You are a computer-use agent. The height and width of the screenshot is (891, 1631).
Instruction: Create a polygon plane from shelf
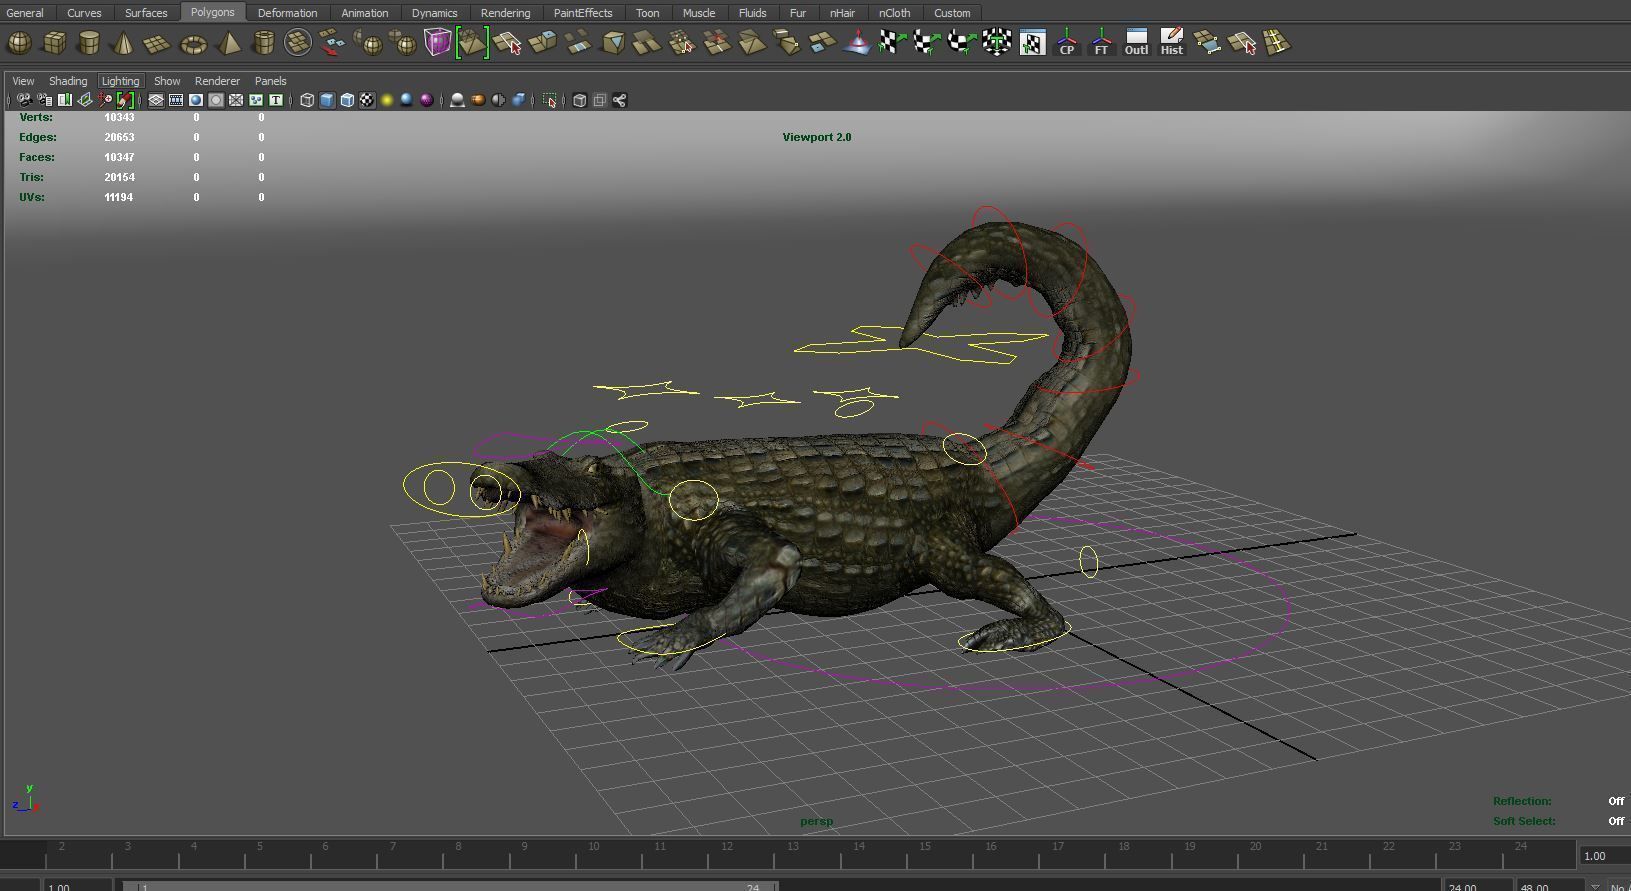pyautogui.click(x=157, y=43)
